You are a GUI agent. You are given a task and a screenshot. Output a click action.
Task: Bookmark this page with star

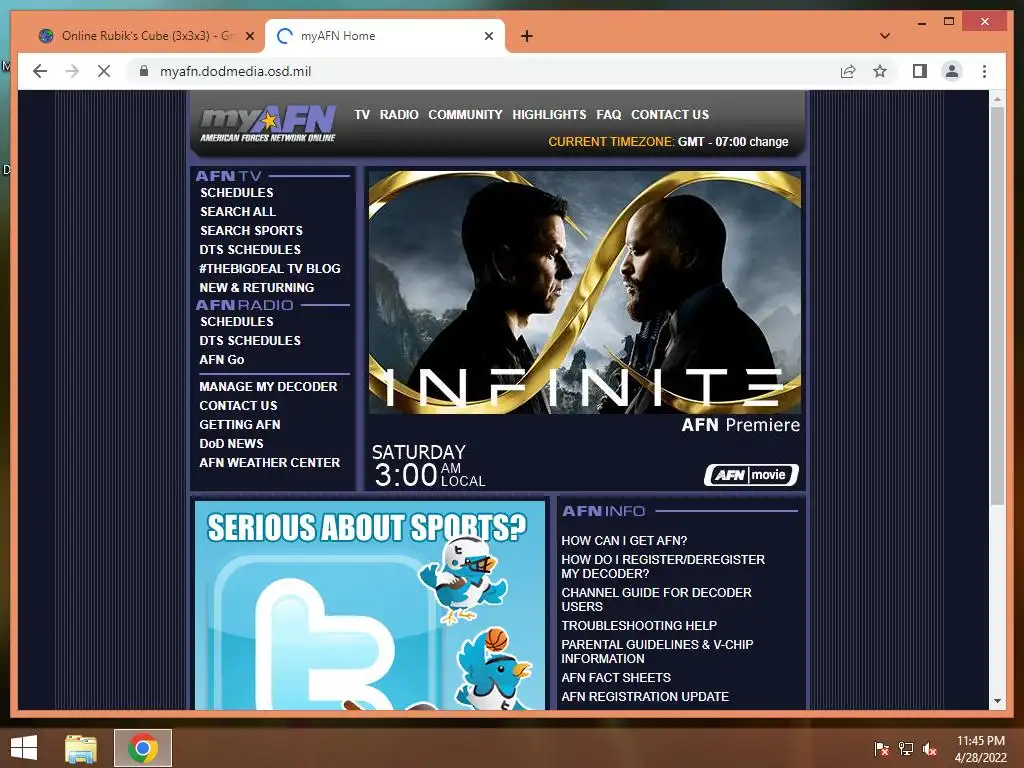[x=880, y=71]
